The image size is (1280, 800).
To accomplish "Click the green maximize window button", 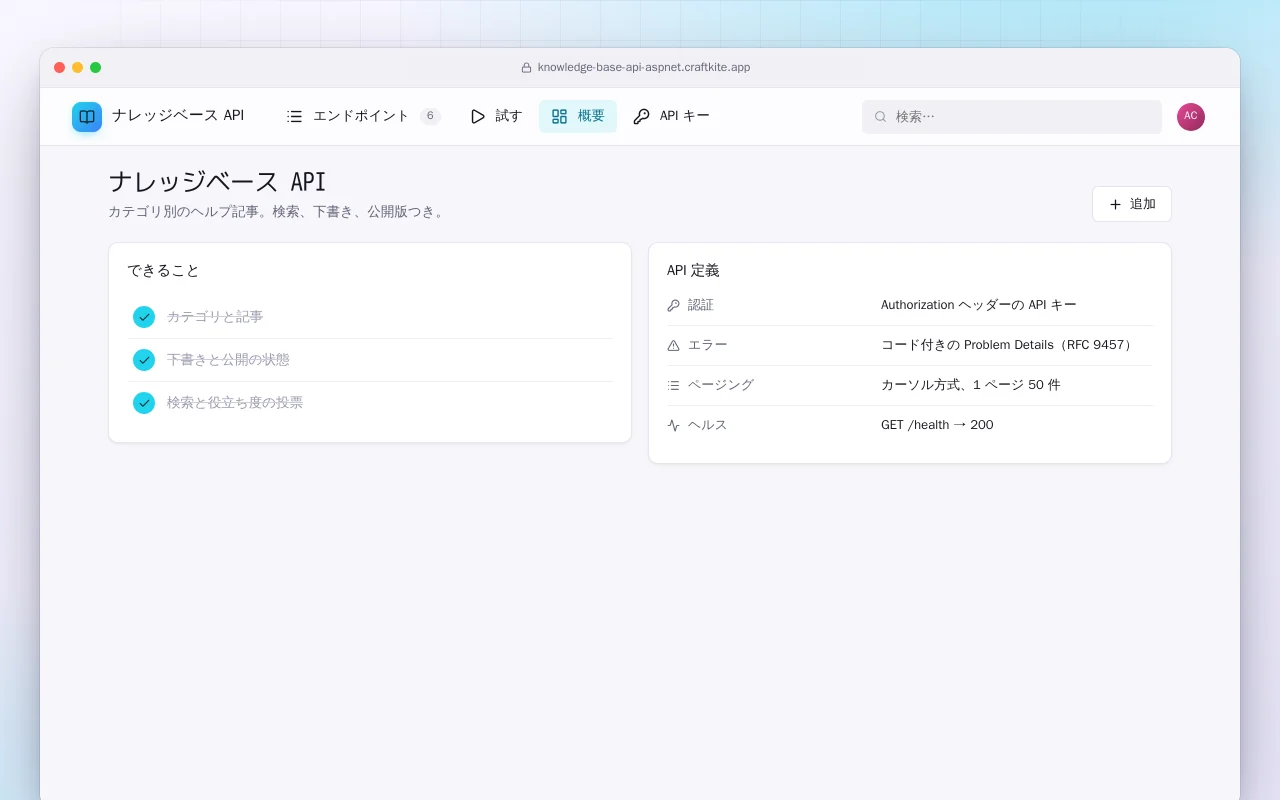I will [x=96, y=68].
